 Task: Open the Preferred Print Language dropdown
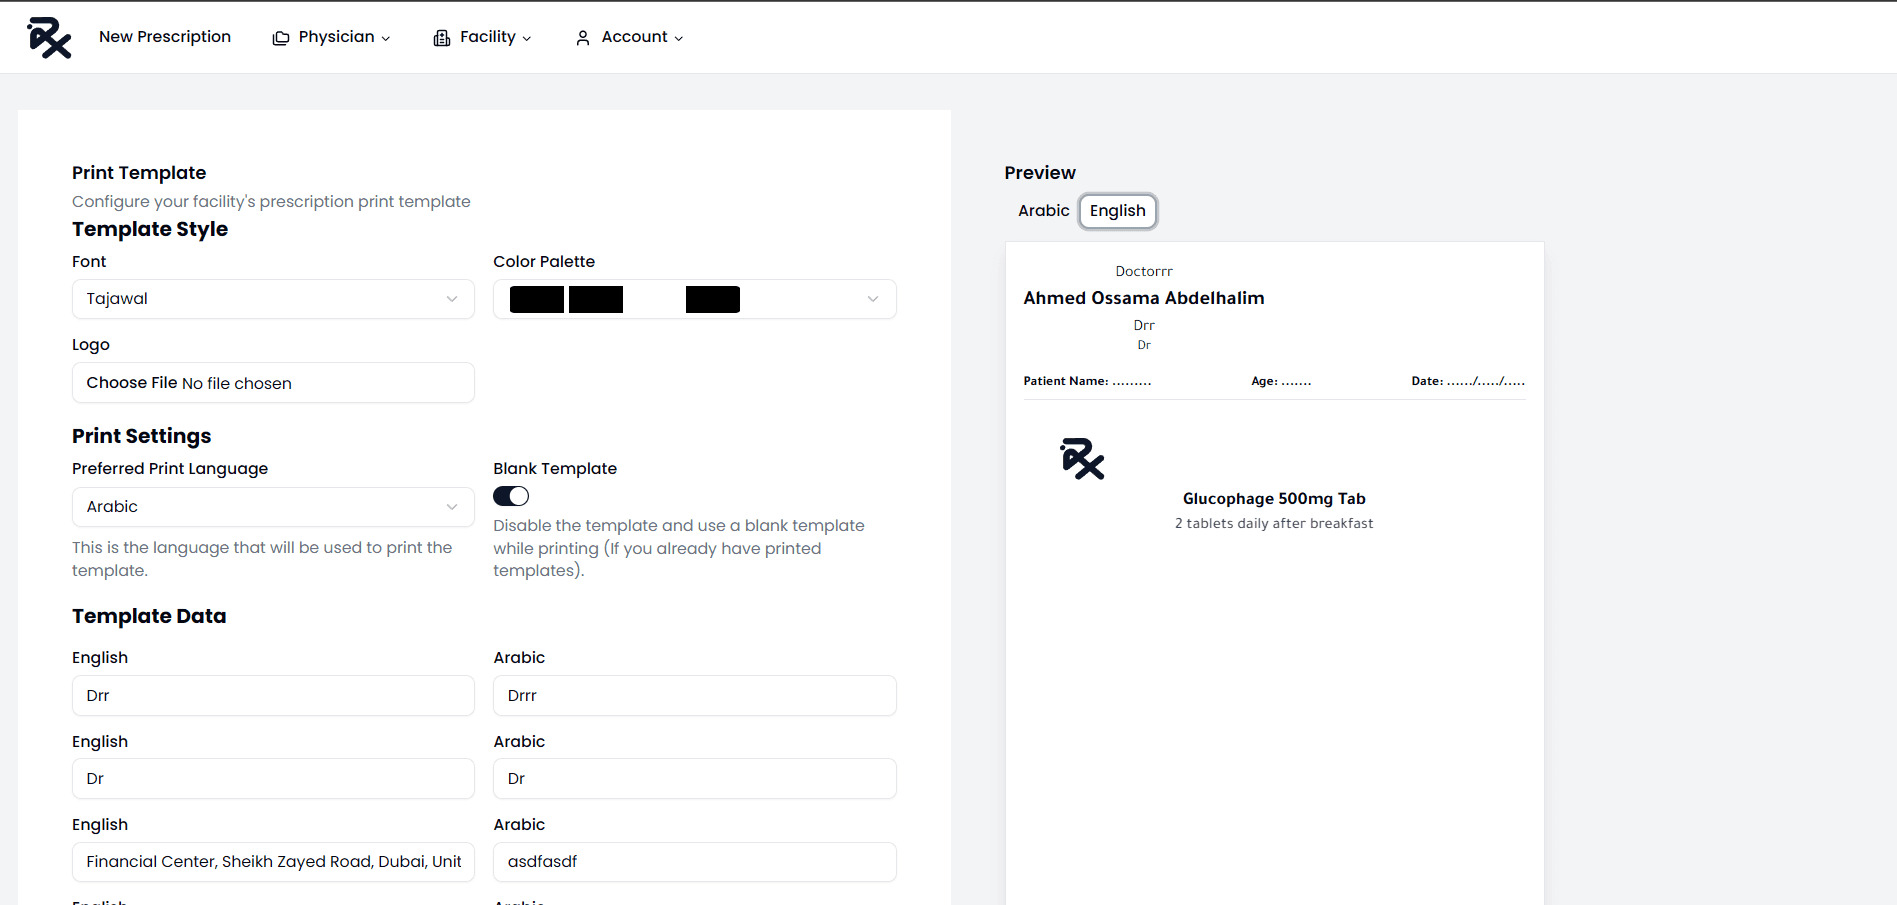click(273, 507)
